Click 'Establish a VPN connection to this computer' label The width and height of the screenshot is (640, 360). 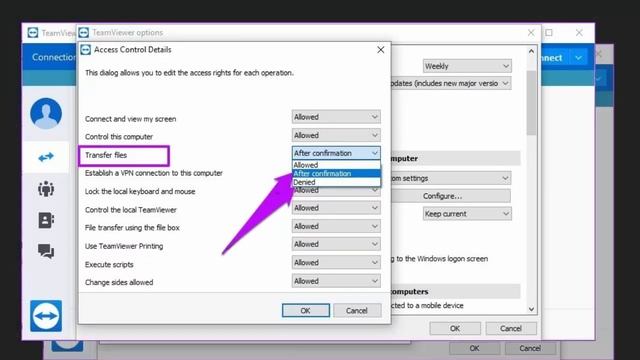(x=154, y=173)
